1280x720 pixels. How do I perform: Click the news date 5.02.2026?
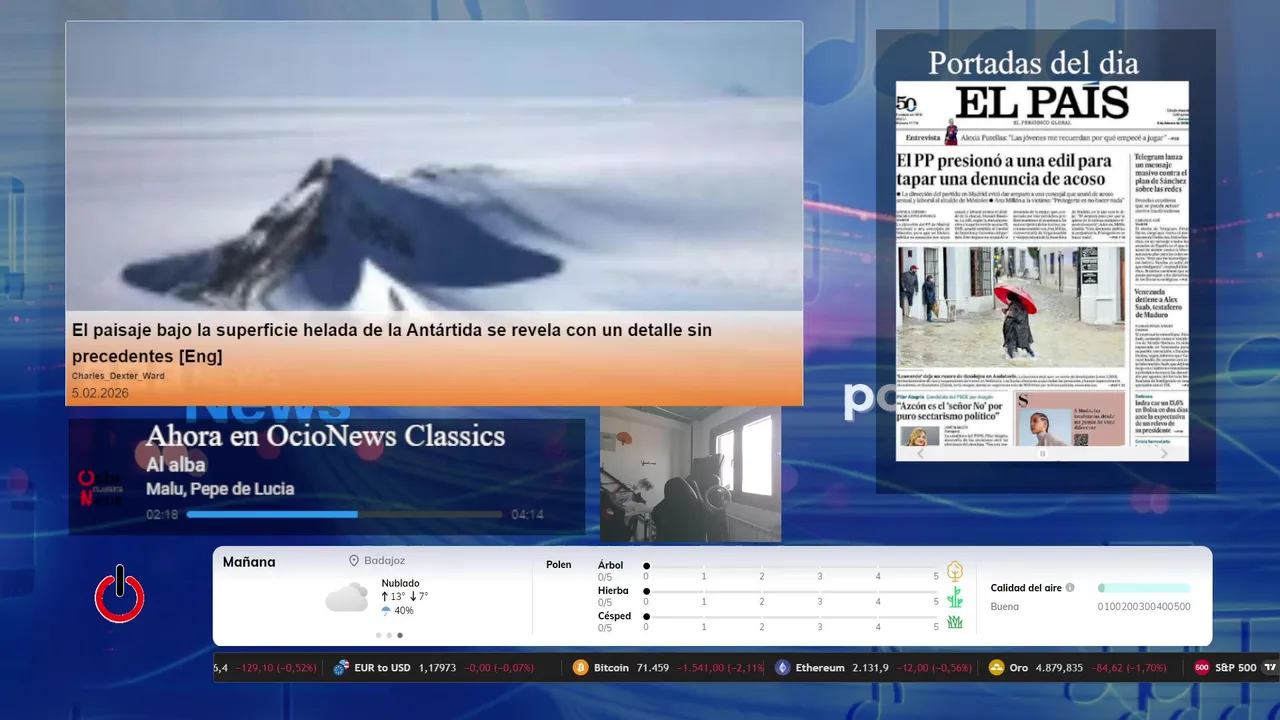[x=100, y=393]
